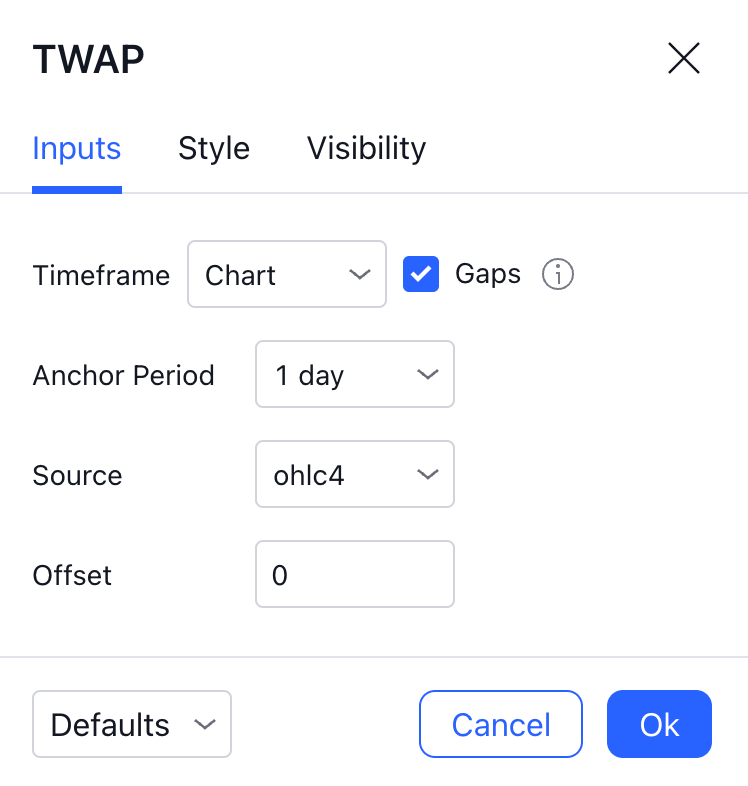This screenshot has width=748, height=786.
Task: Uncheck the Gaps checkbox
Action: (421, 274)
